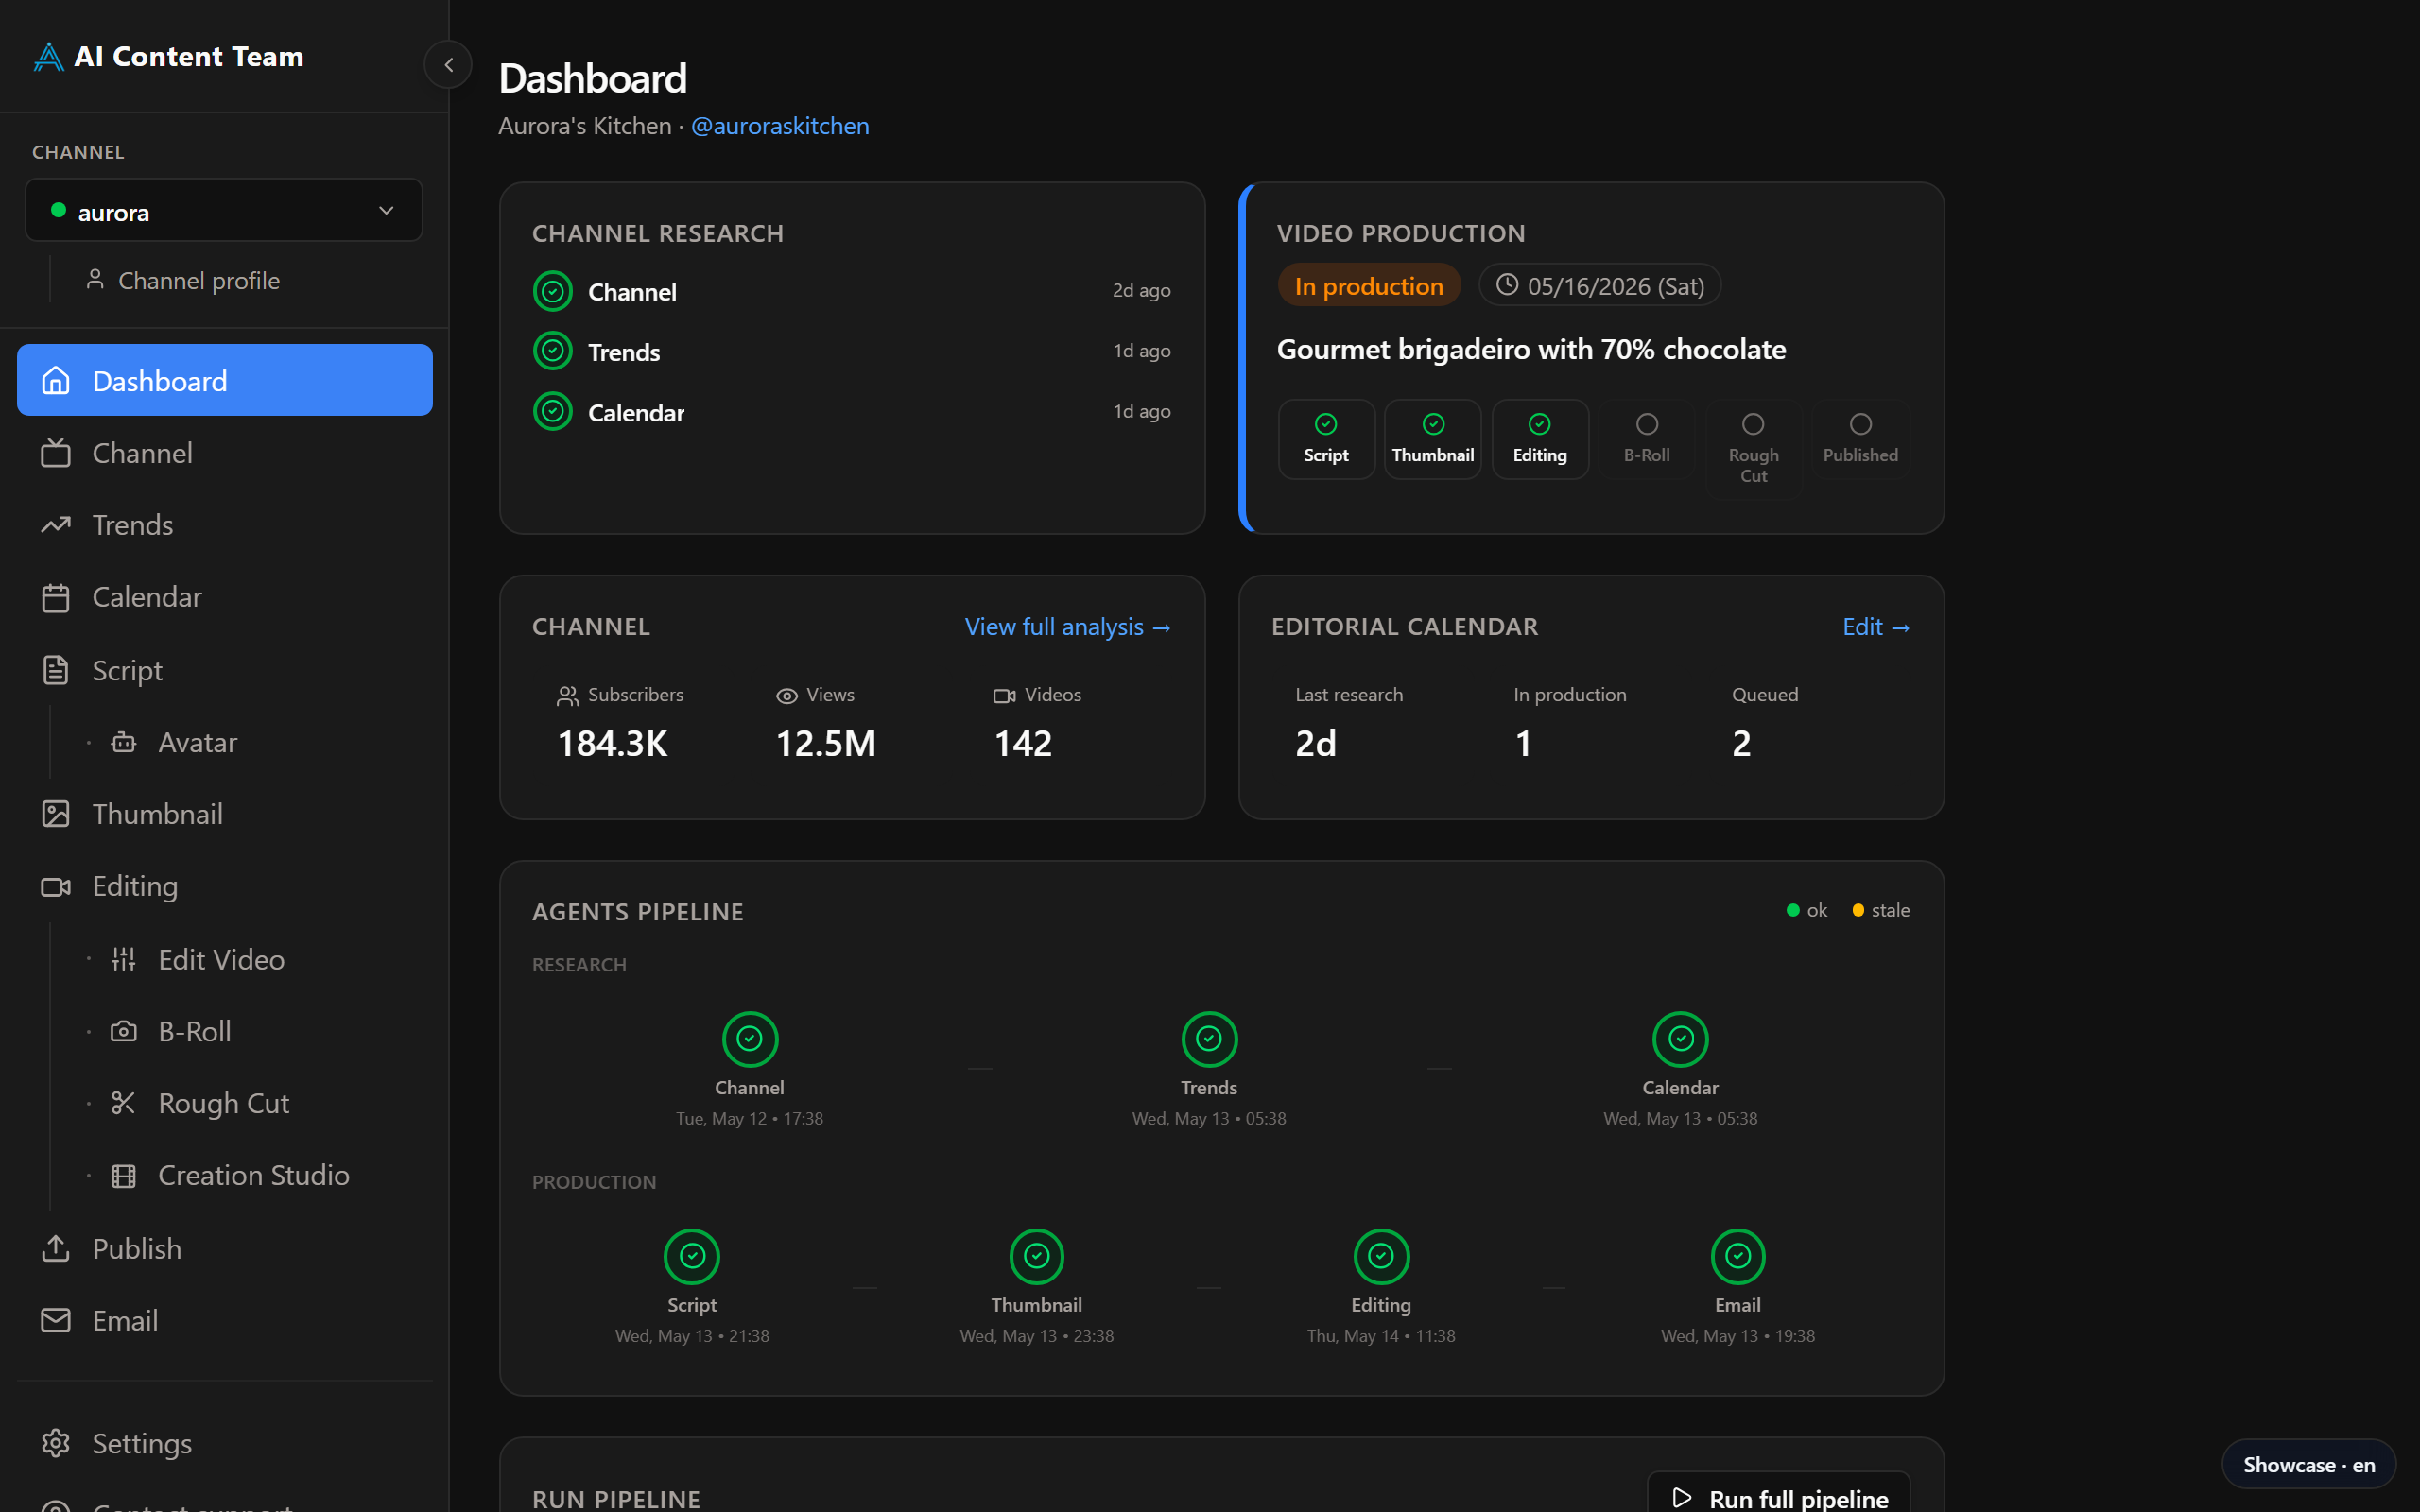This screenshot has height=1512, width=2420.
Task: Click the In production status badge
Action: coord(1368,286)
